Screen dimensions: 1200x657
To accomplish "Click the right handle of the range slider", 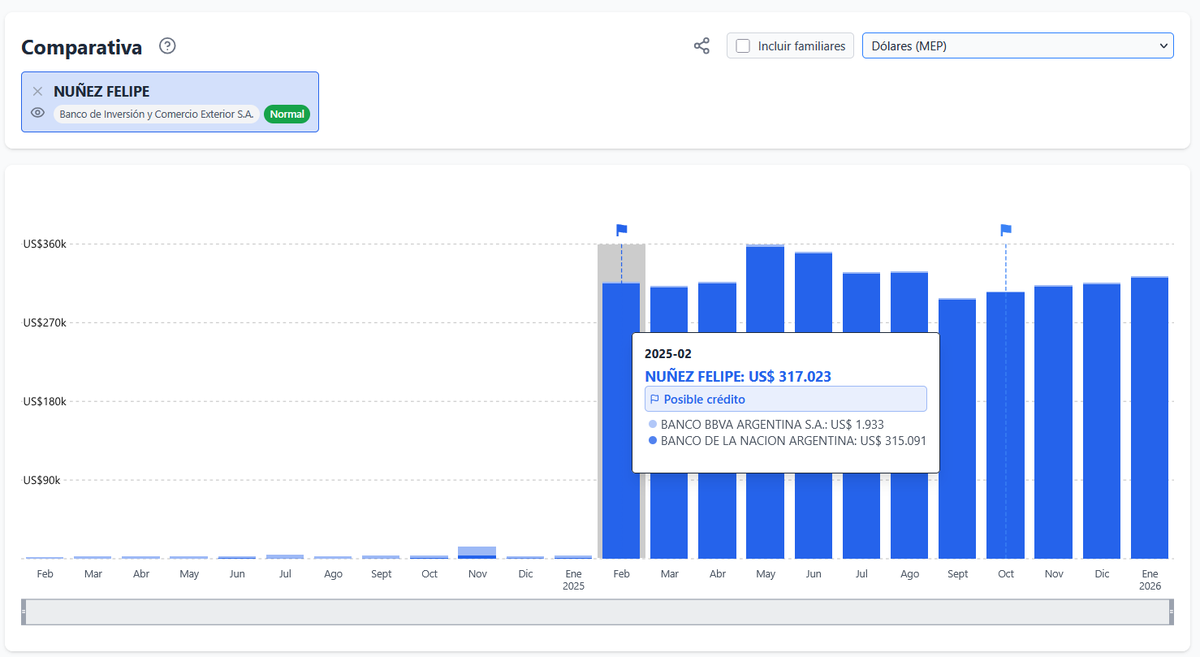I will tap(1171, 612).
